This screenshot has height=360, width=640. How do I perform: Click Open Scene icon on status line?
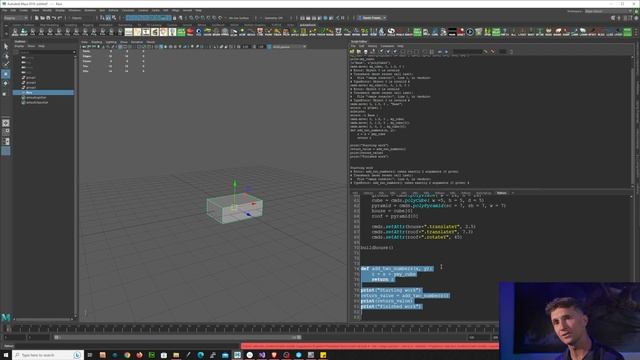coord(42,18)
